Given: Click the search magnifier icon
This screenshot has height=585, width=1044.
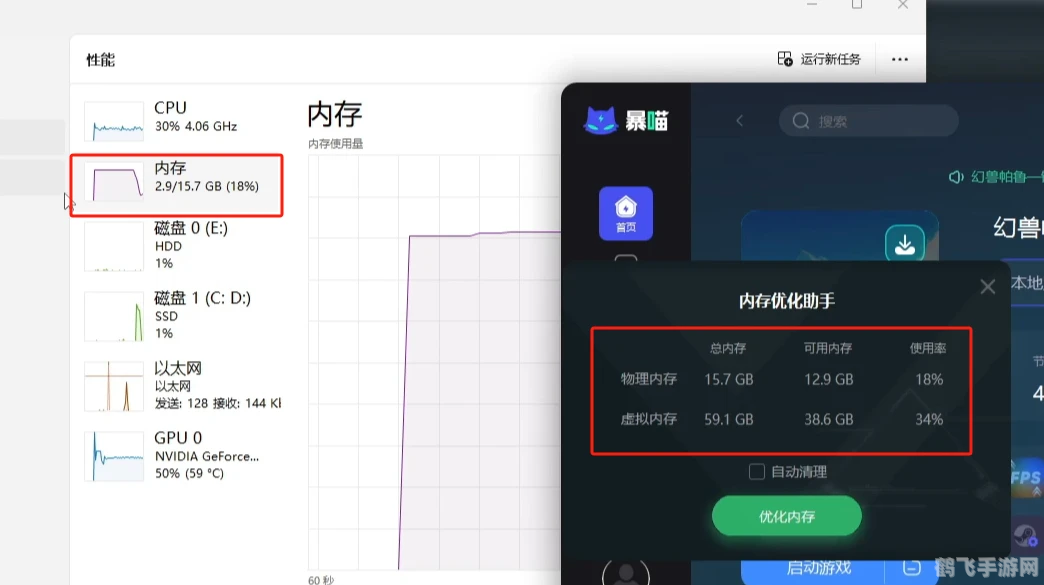Looking at the screenshot, I should pos(801,121).
